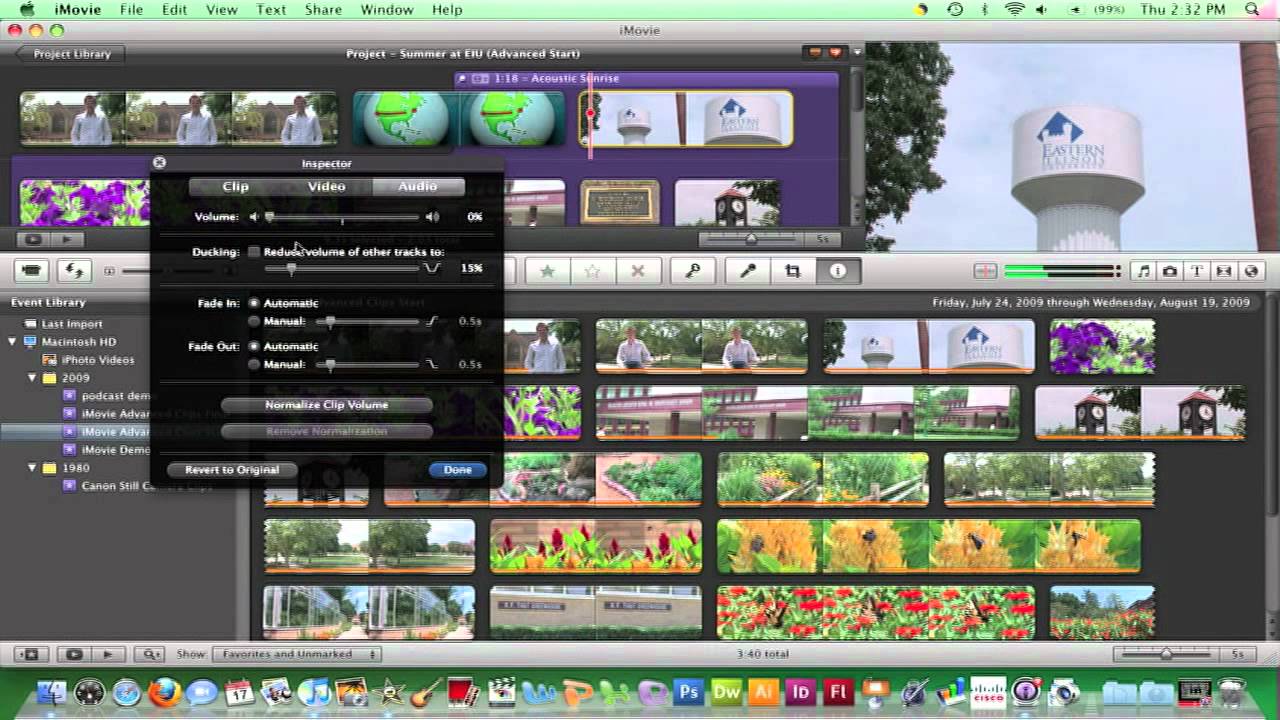Open the Share menu

323,9
